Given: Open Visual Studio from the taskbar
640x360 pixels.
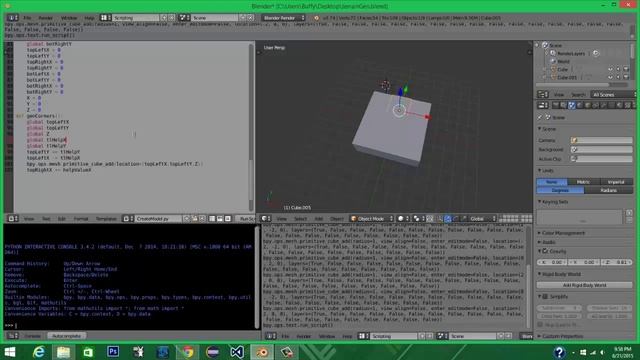Looking at the screenshot, I should [x=237, y=351].
